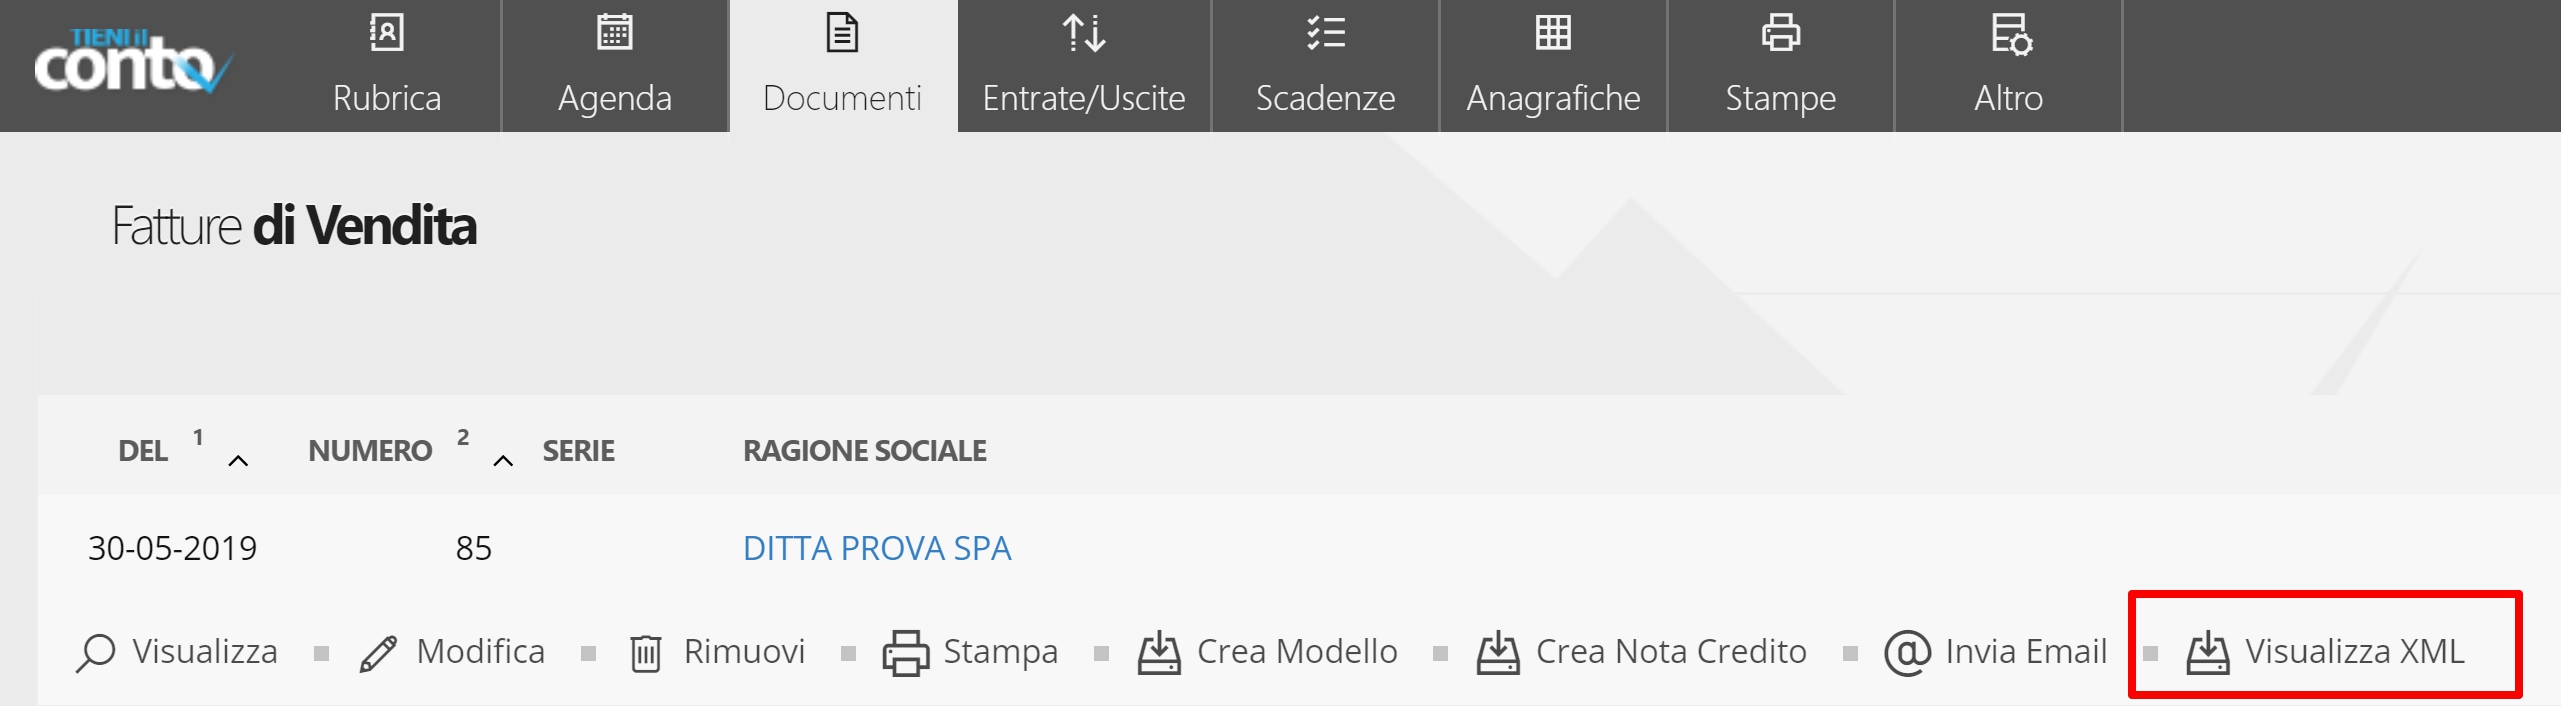2561x706 pixels.
Task: Toggle the NUMERO column sort arrow
Action: (x=503, y=461)
